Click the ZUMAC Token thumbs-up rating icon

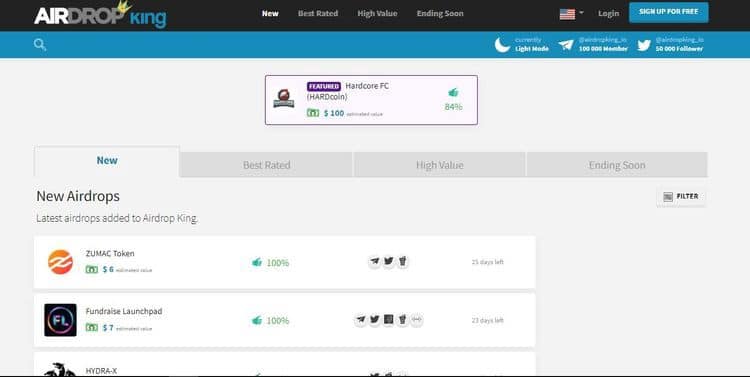[x=257, y=262]
